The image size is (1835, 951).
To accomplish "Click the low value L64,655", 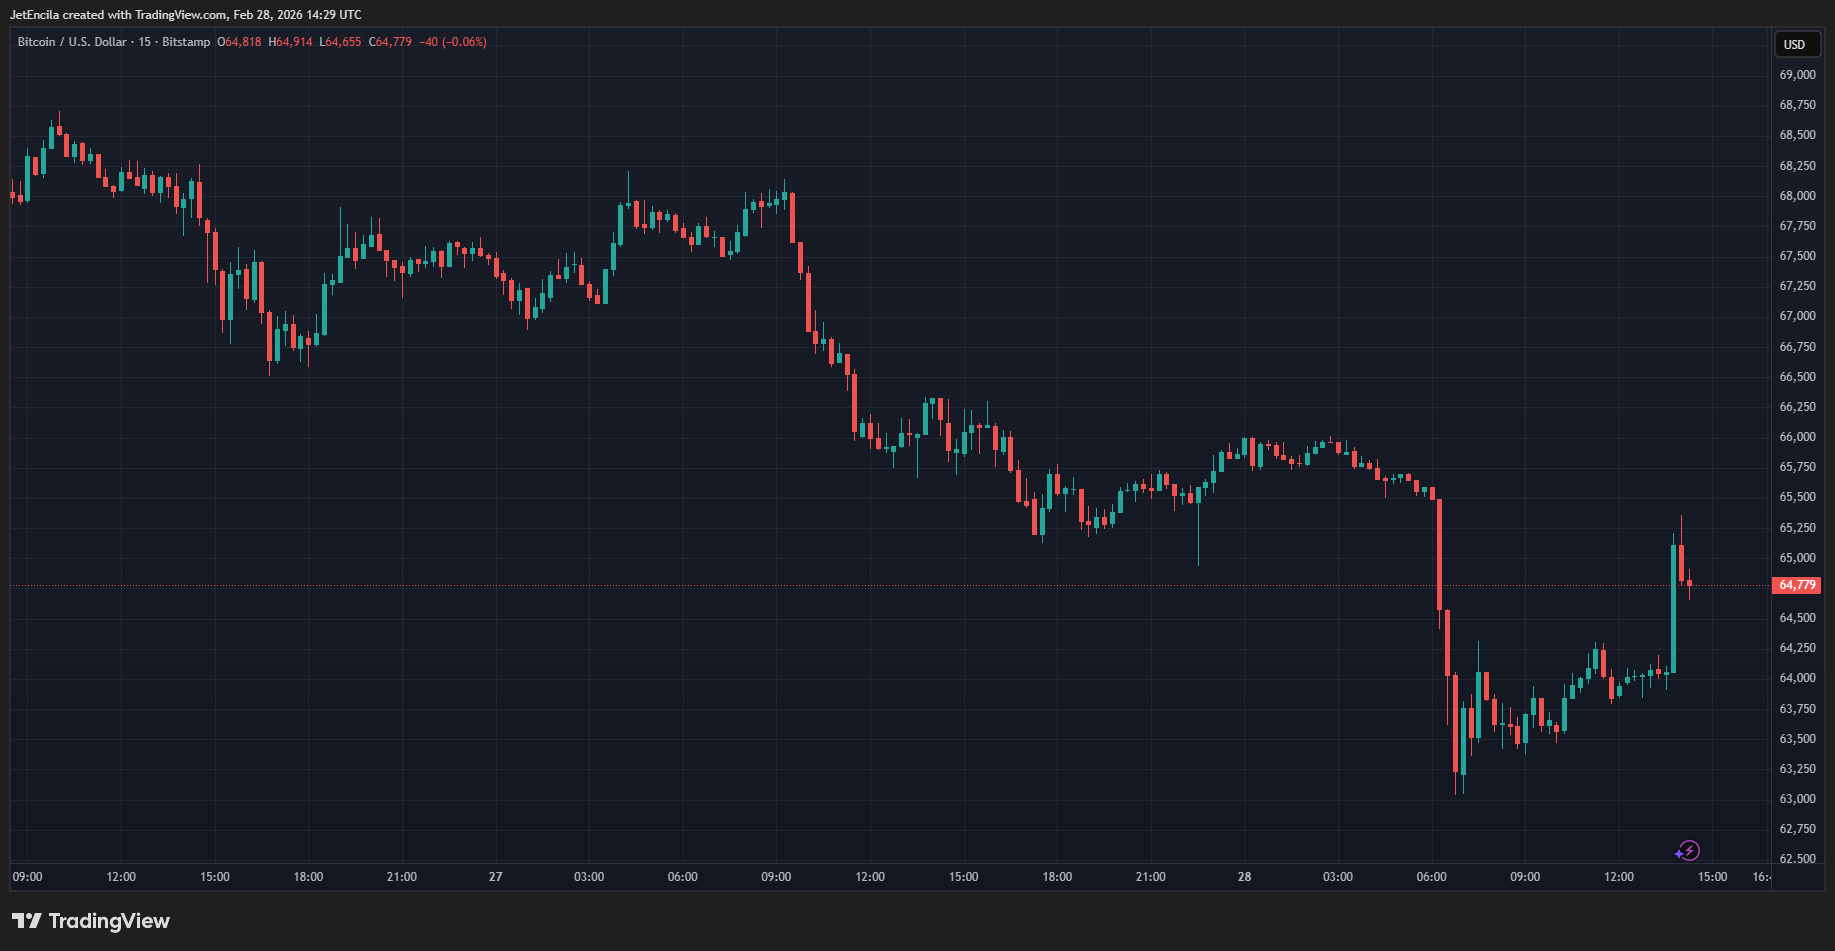I will click(340, 42).
